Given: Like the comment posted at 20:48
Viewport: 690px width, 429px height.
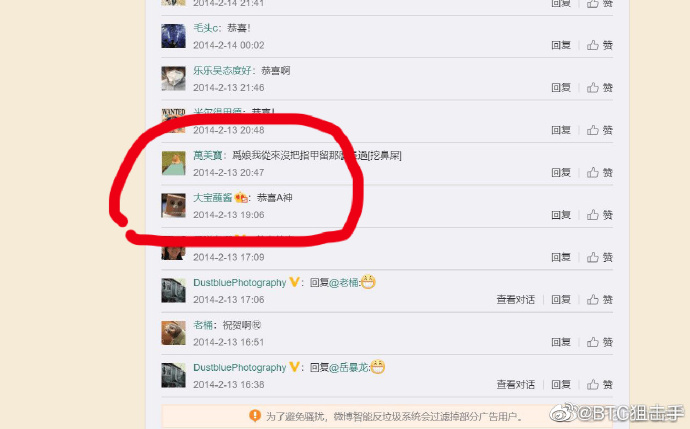Looking at the screenshot, I should [600, 130].
